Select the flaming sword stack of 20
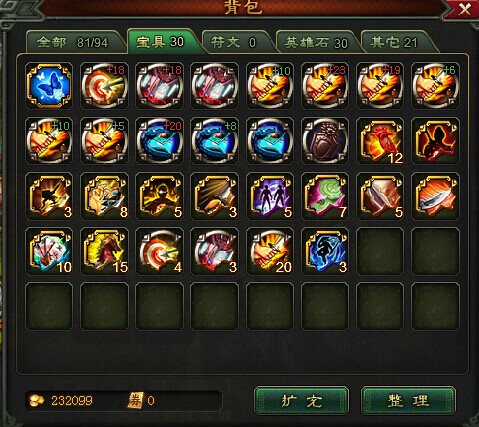Image resolution: width=479 pixels, height=427 pixels. [x=270, y=251]
